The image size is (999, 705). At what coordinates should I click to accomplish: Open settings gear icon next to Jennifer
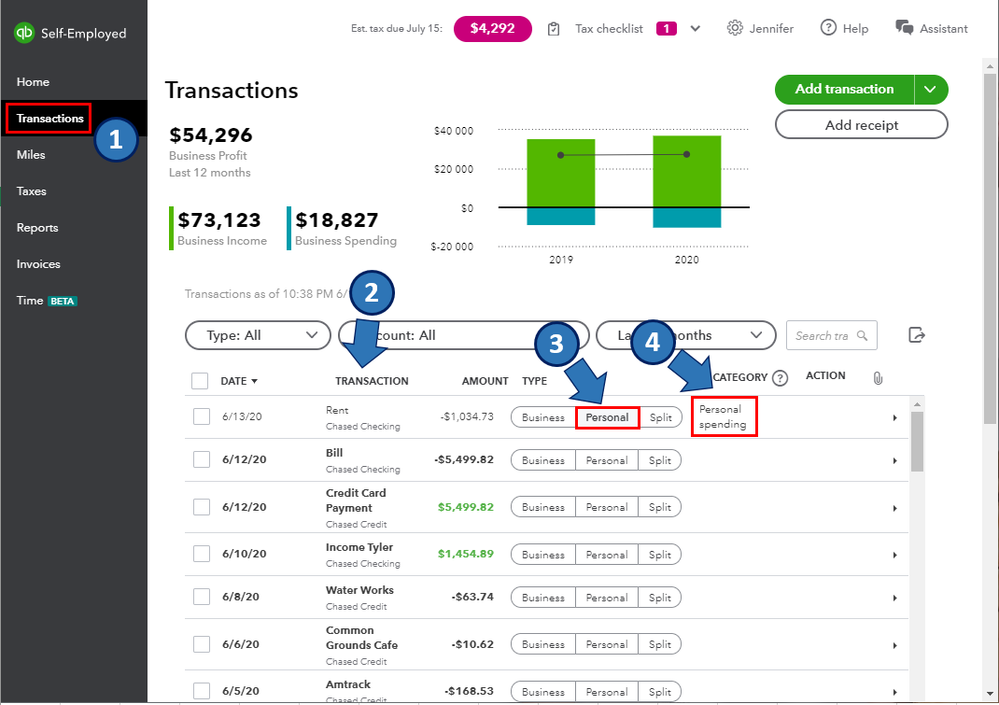point(735,28)
